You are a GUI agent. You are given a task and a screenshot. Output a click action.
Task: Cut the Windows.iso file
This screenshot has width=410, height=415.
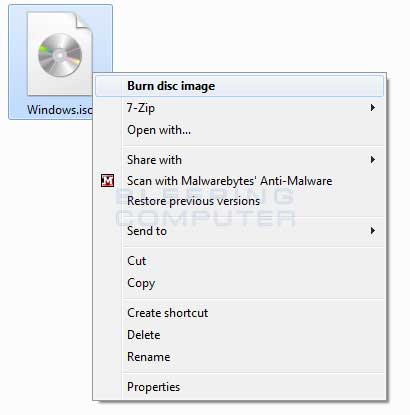click(x=239, y=261)
